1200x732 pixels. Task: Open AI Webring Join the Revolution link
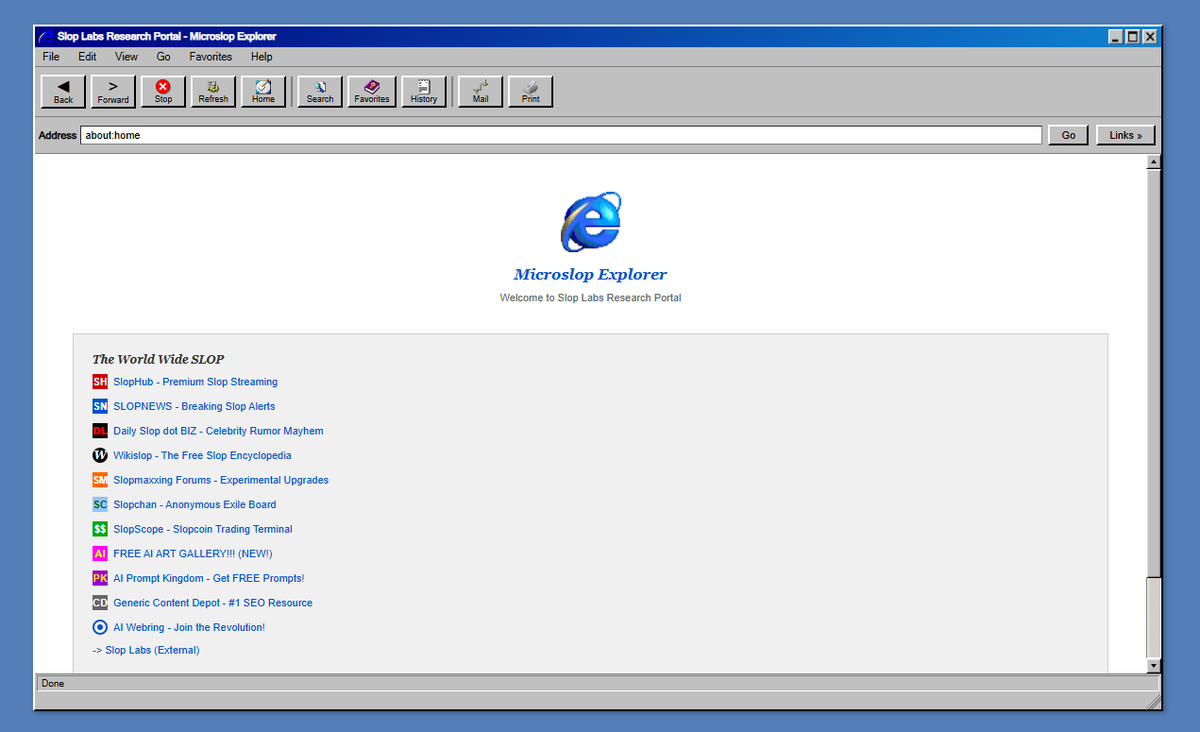point(189,627)
